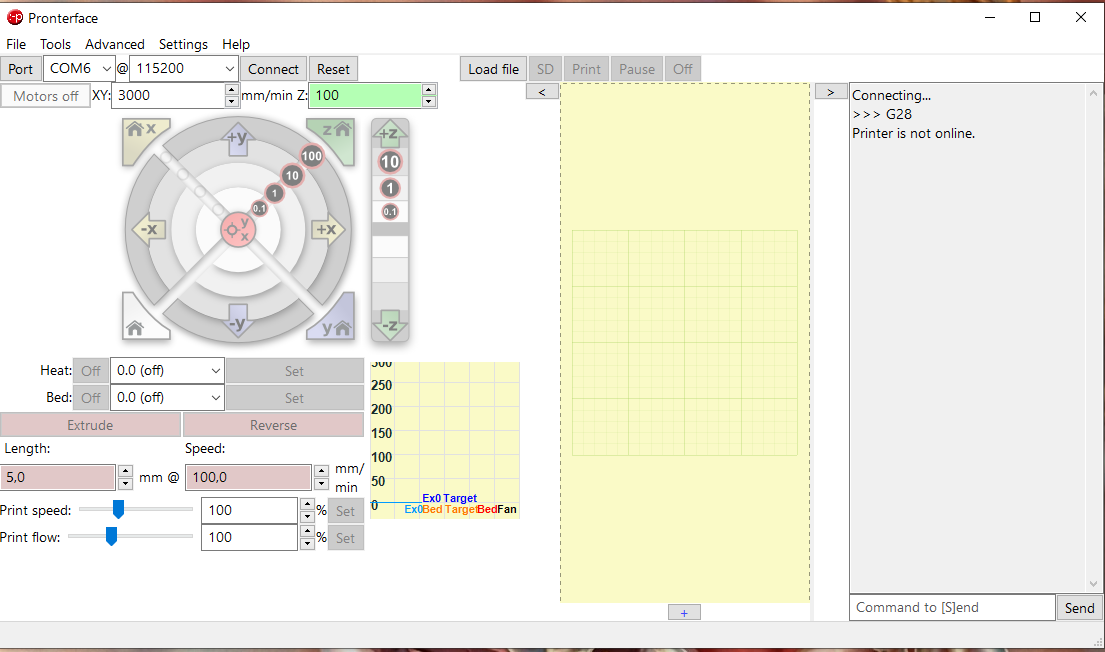Click the XY feedrate field showing 3000

168,95
